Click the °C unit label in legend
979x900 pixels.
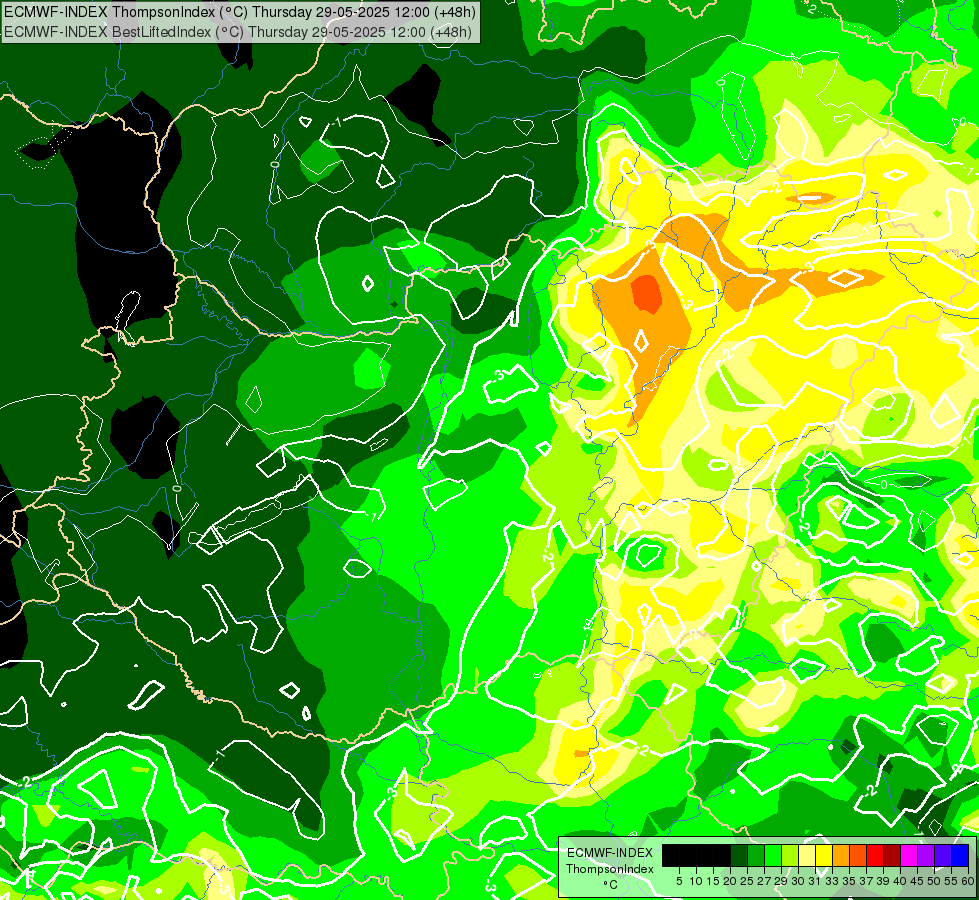[x=611, y=885]
